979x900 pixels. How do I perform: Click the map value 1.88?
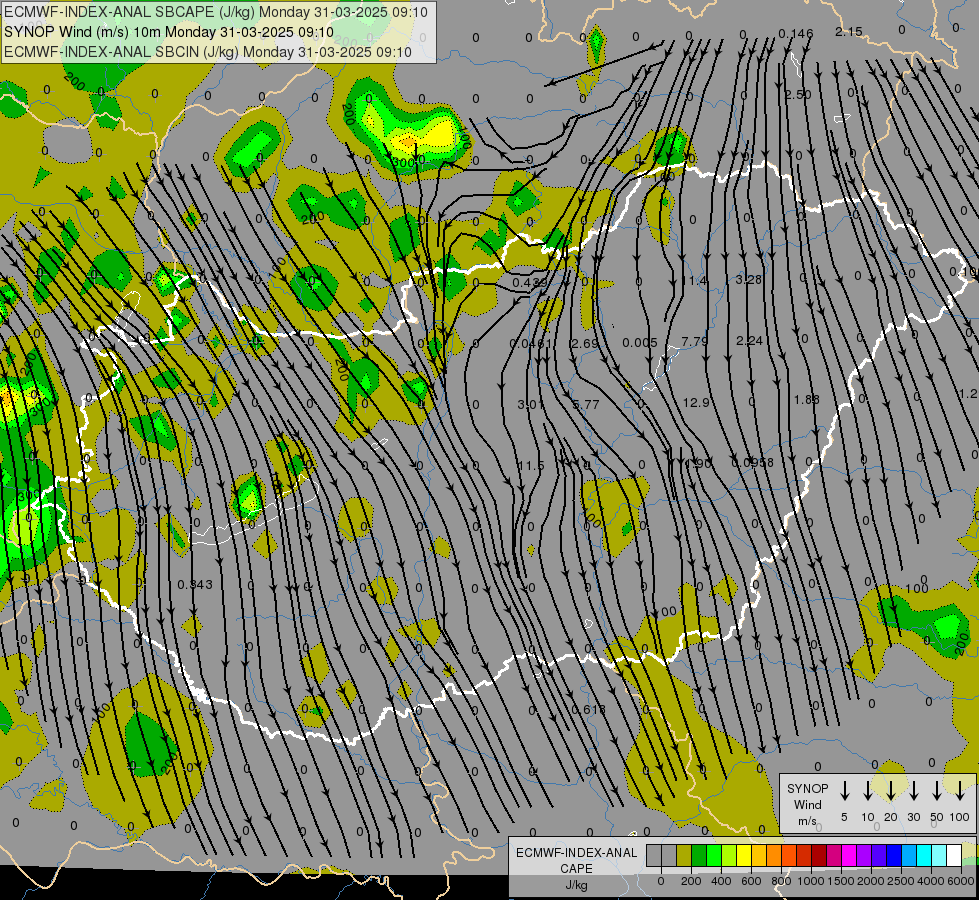point(807,399)
